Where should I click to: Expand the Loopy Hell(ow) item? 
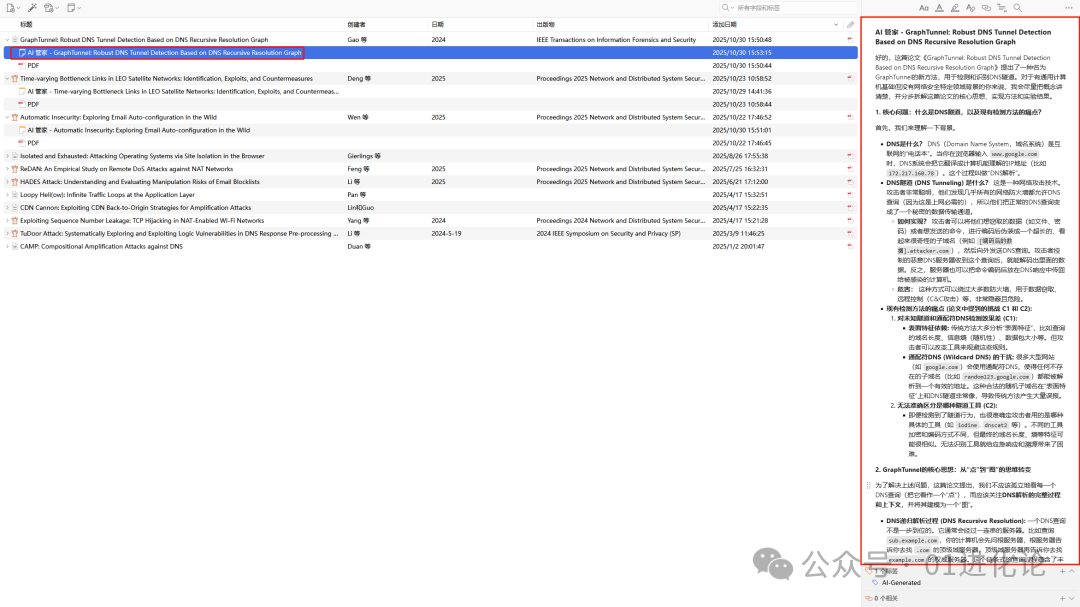pyautogui.click(x=8, y=195)
